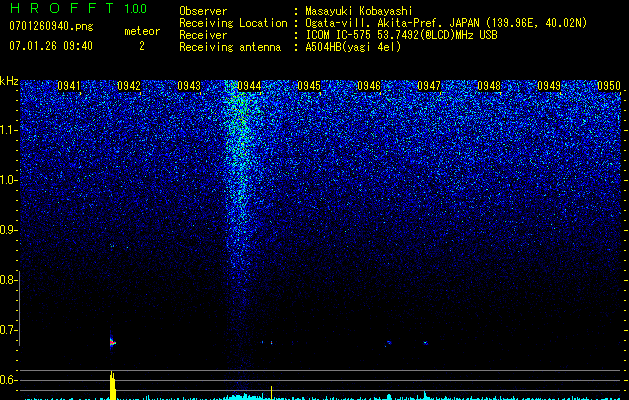
Task: Click the 0942 time marker
Action: [129, 86]
